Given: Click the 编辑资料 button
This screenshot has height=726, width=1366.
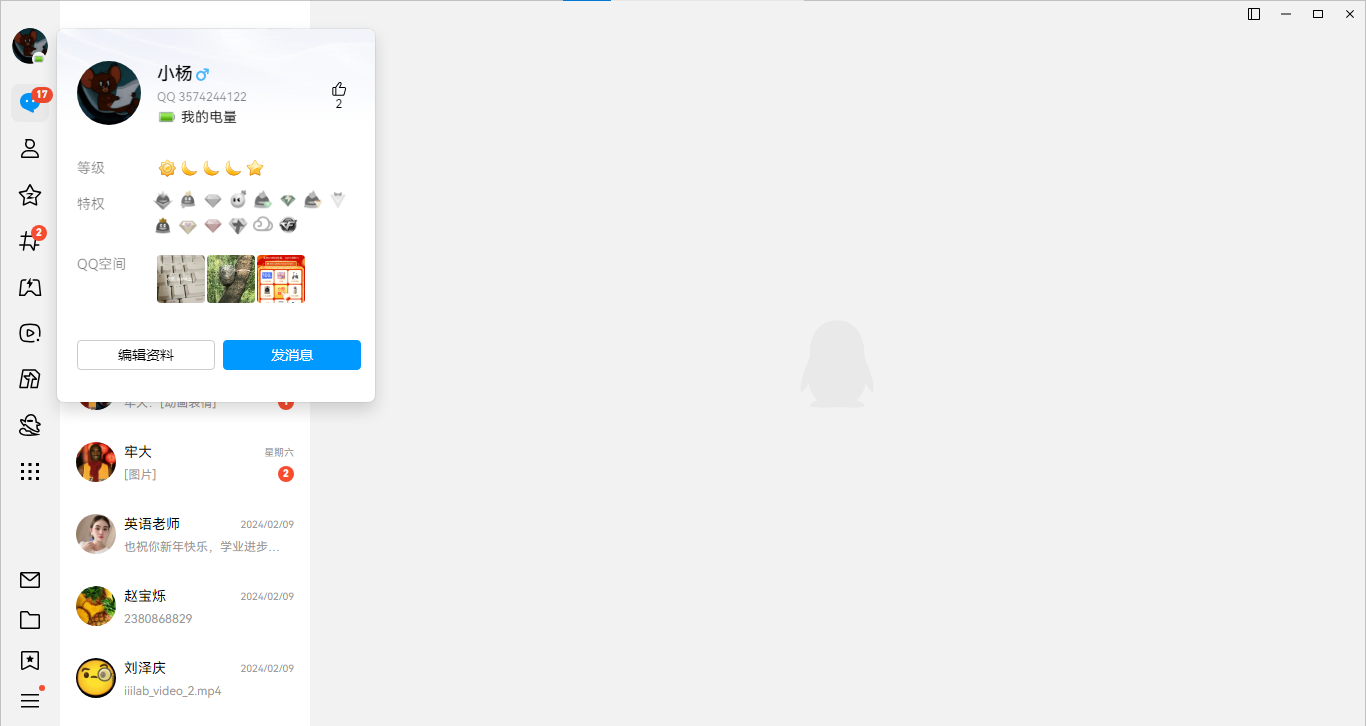Looking at the screenshot, I should [x=146, y=355].
